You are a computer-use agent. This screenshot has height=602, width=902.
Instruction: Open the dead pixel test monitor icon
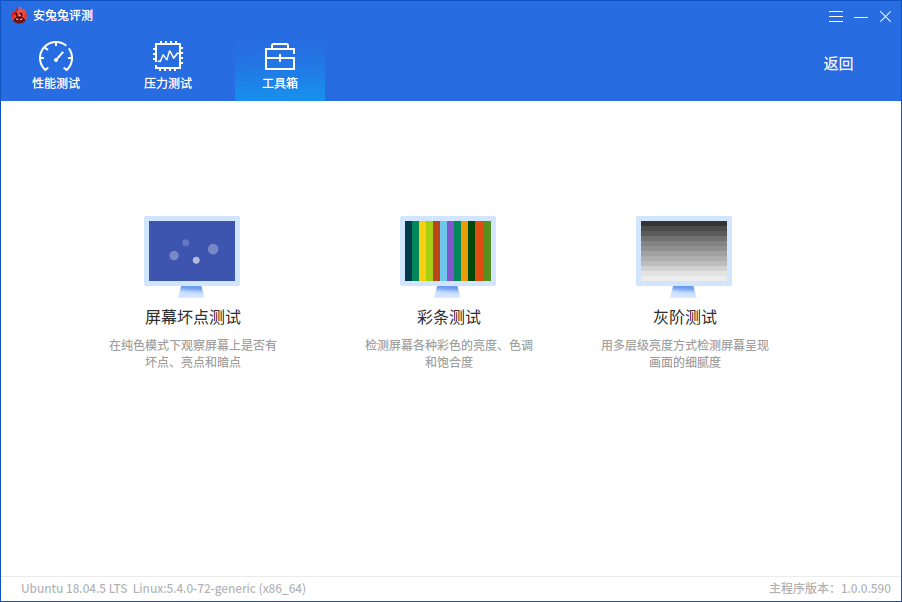point(192,257)
